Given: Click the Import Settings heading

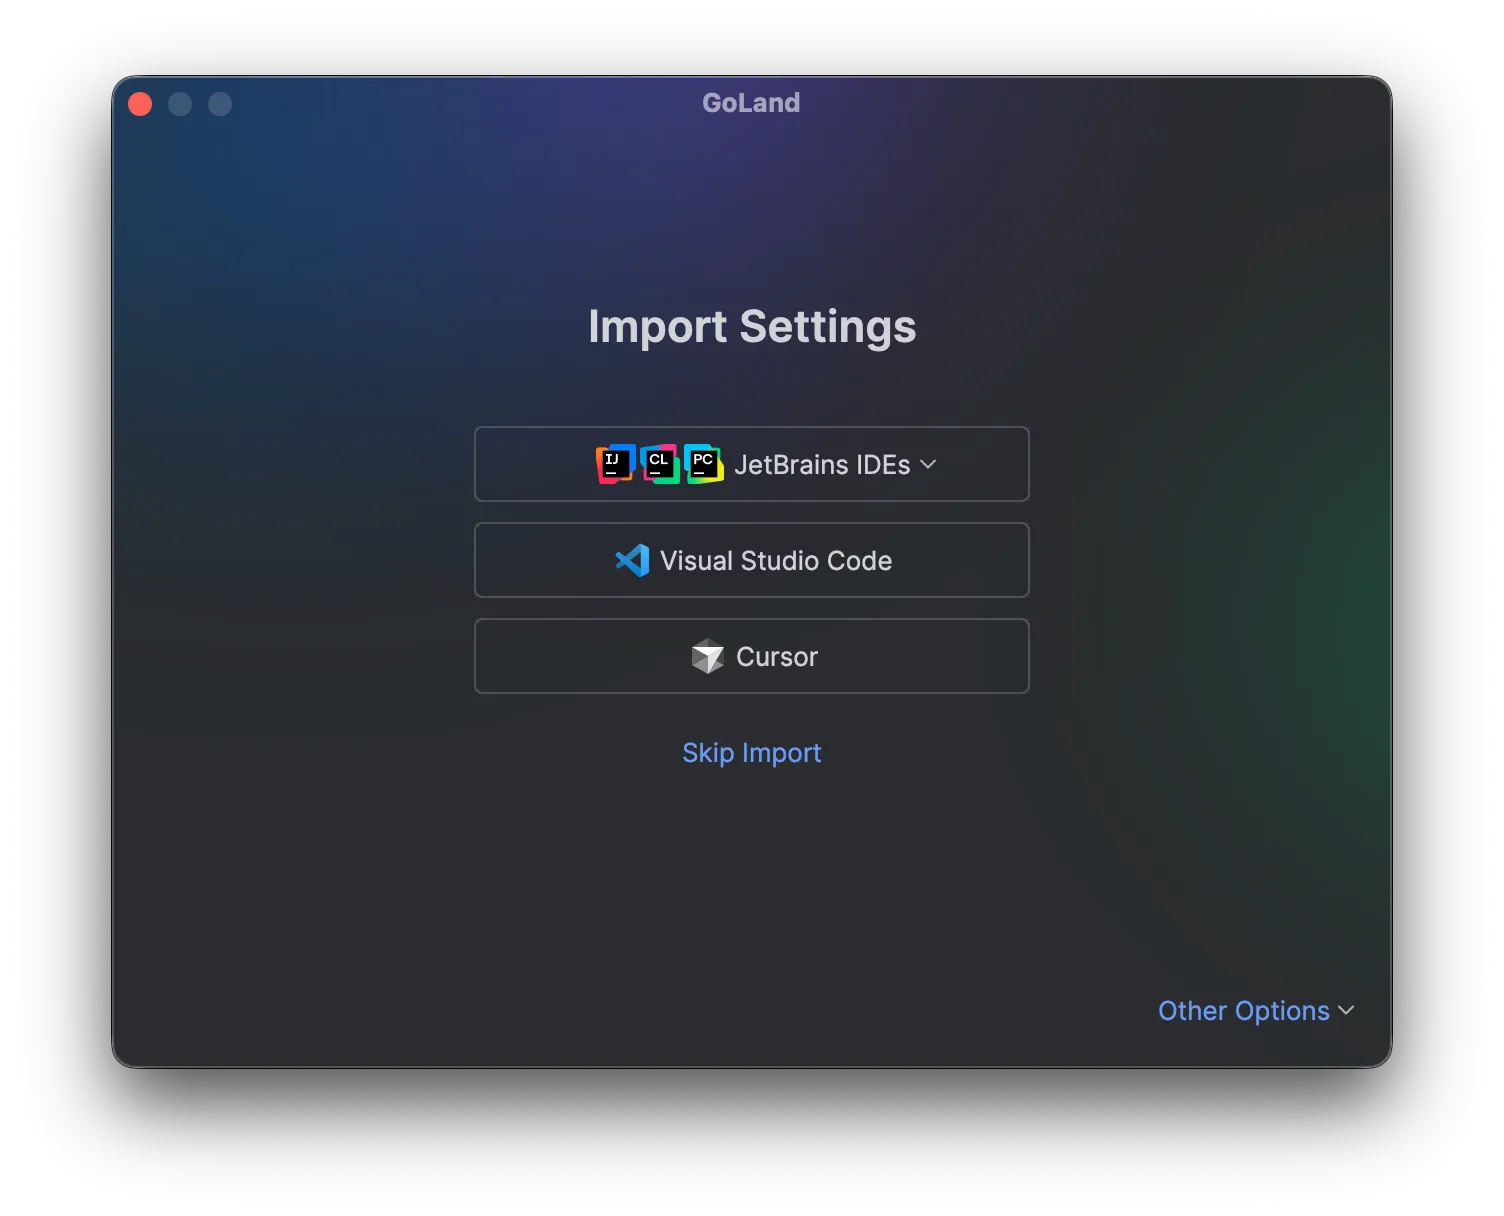Looking at the screenshot, I should [752, 327].
